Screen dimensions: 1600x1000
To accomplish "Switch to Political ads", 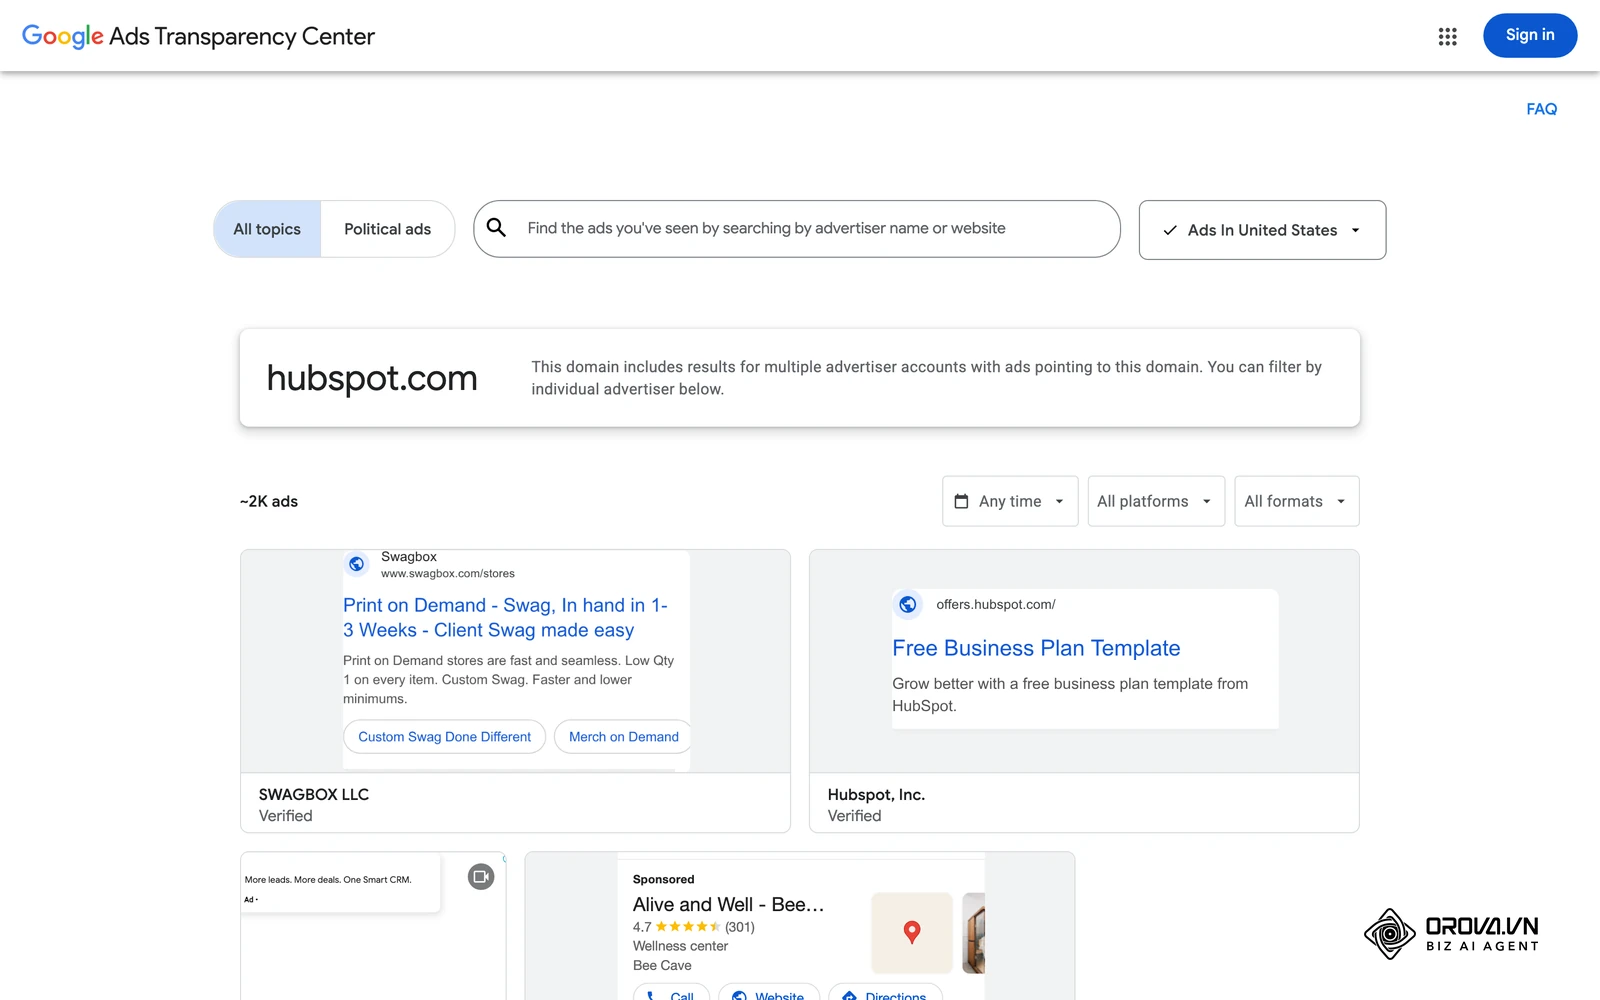I will 388,229.
